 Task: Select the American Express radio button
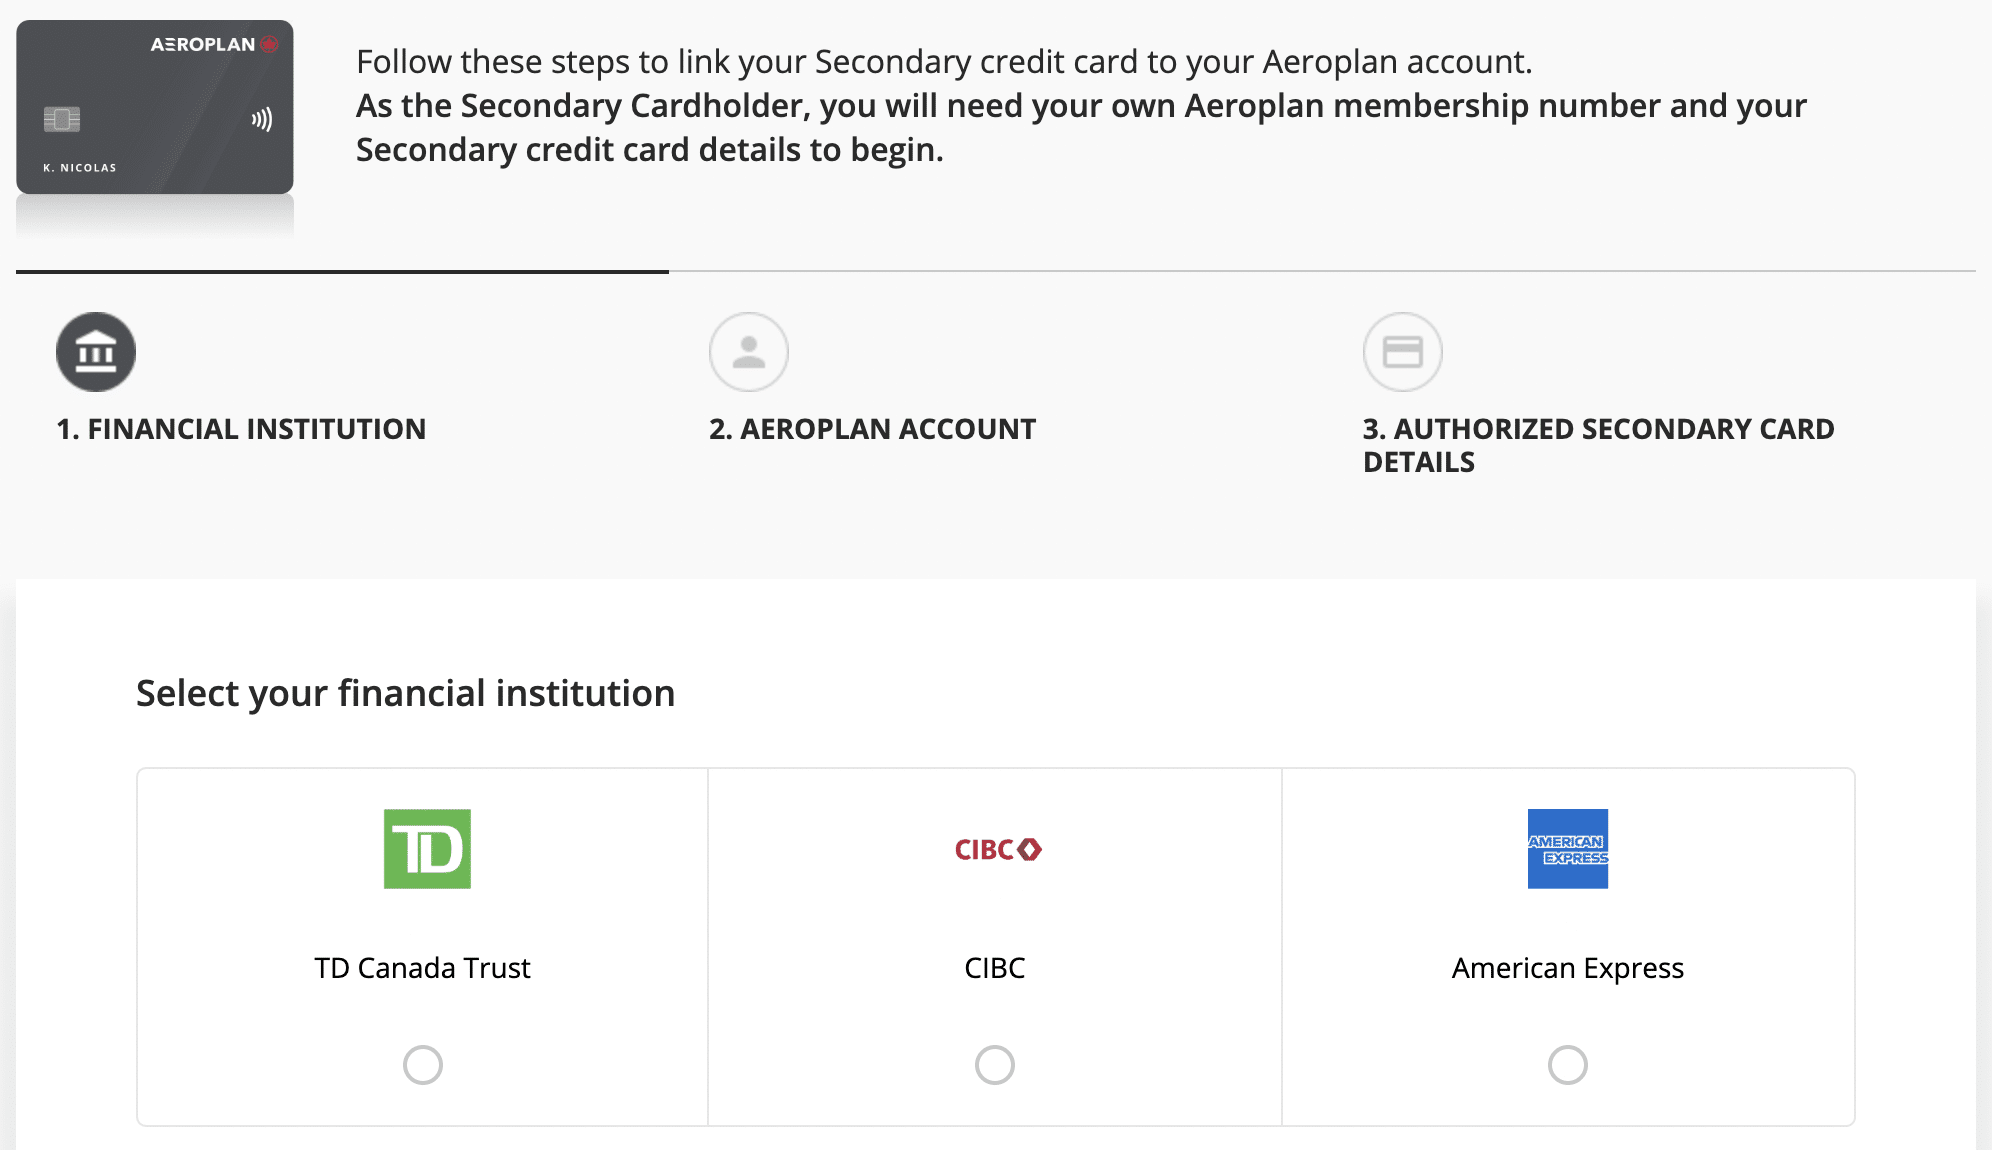[1567, 1065]
